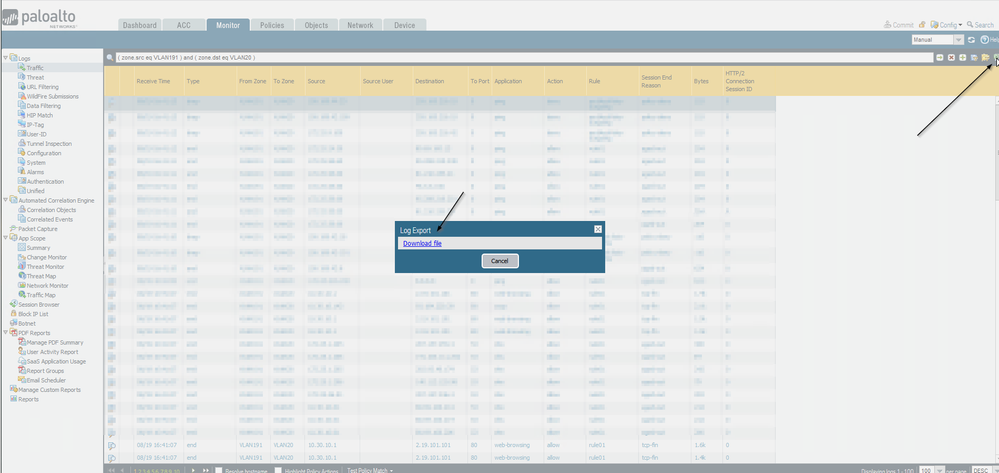Click the add filter plus icon
Image resolution: width=999 pixels, height=473 pixels.
tap(962, 58)
